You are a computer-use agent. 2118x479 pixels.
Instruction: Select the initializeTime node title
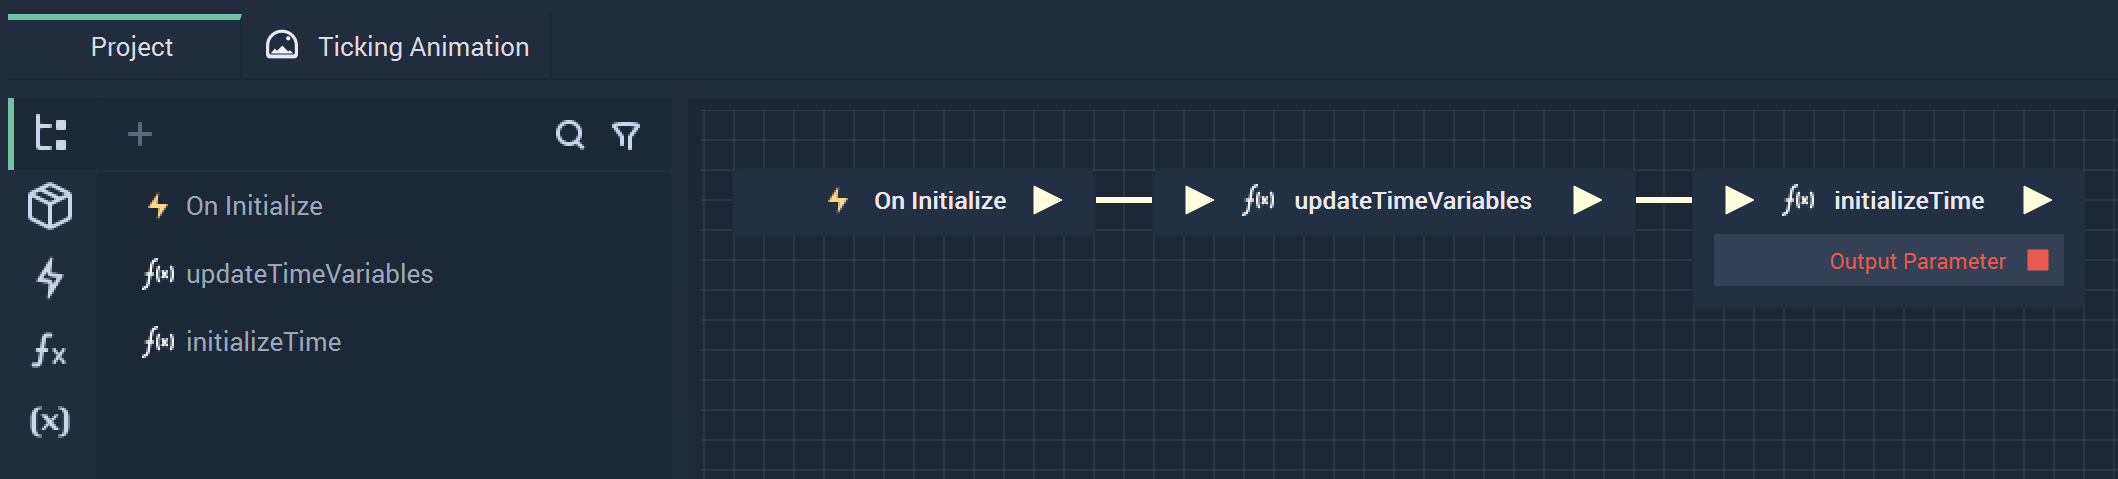(x=1909, y=201)
